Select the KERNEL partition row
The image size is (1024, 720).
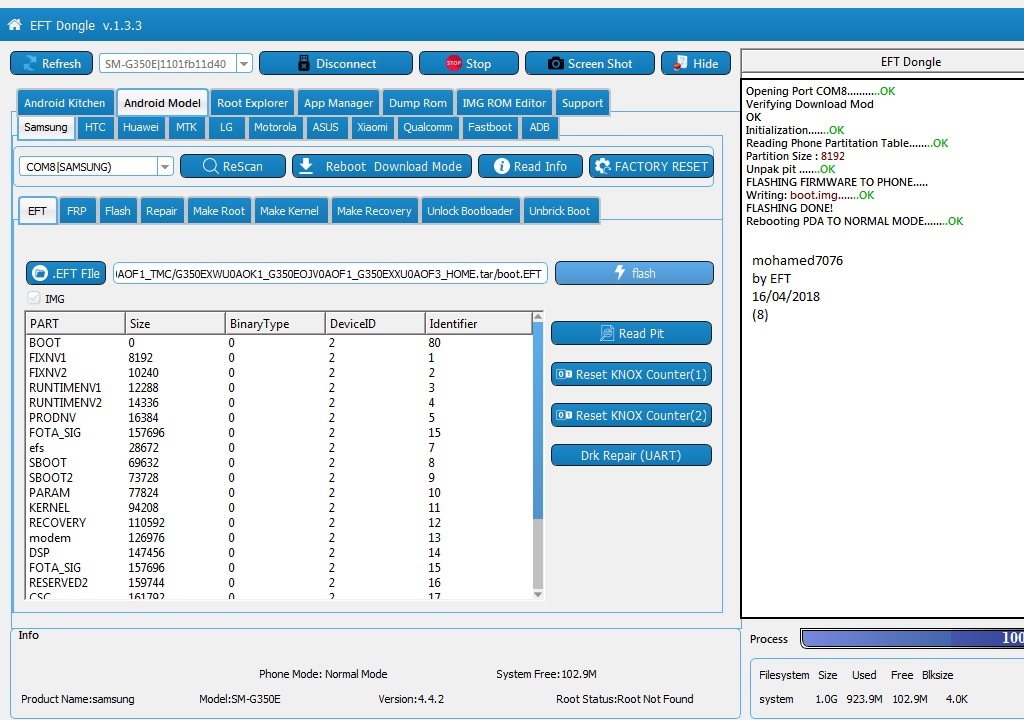click(x=279, y=508)
